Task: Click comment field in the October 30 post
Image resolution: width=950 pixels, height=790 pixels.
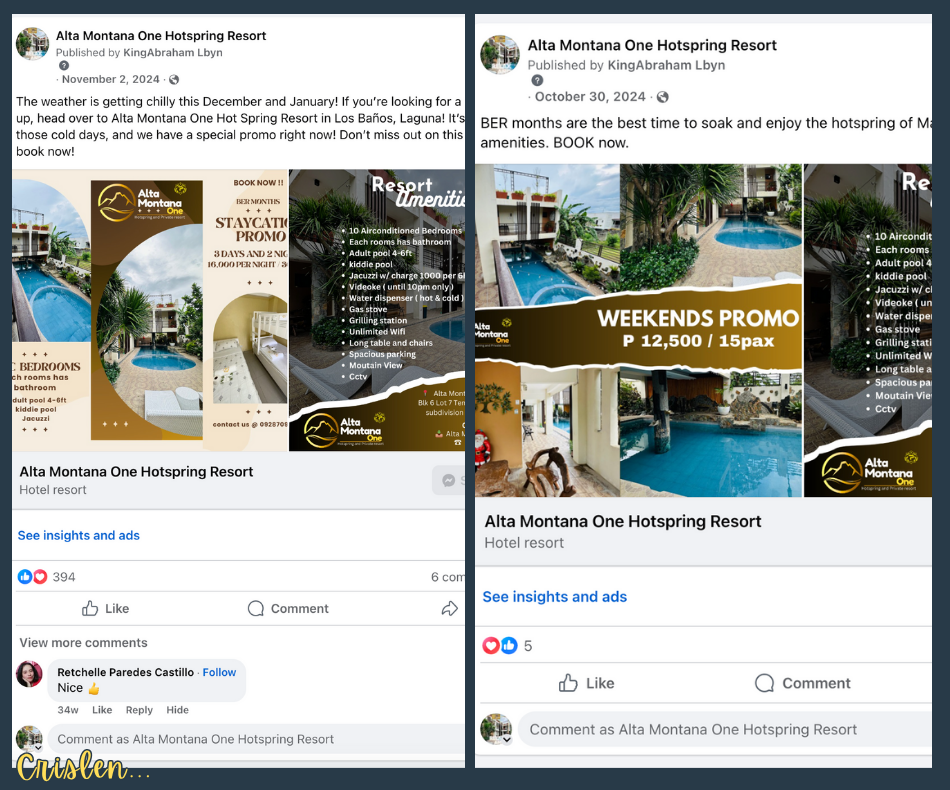Action: pos(725,729)
